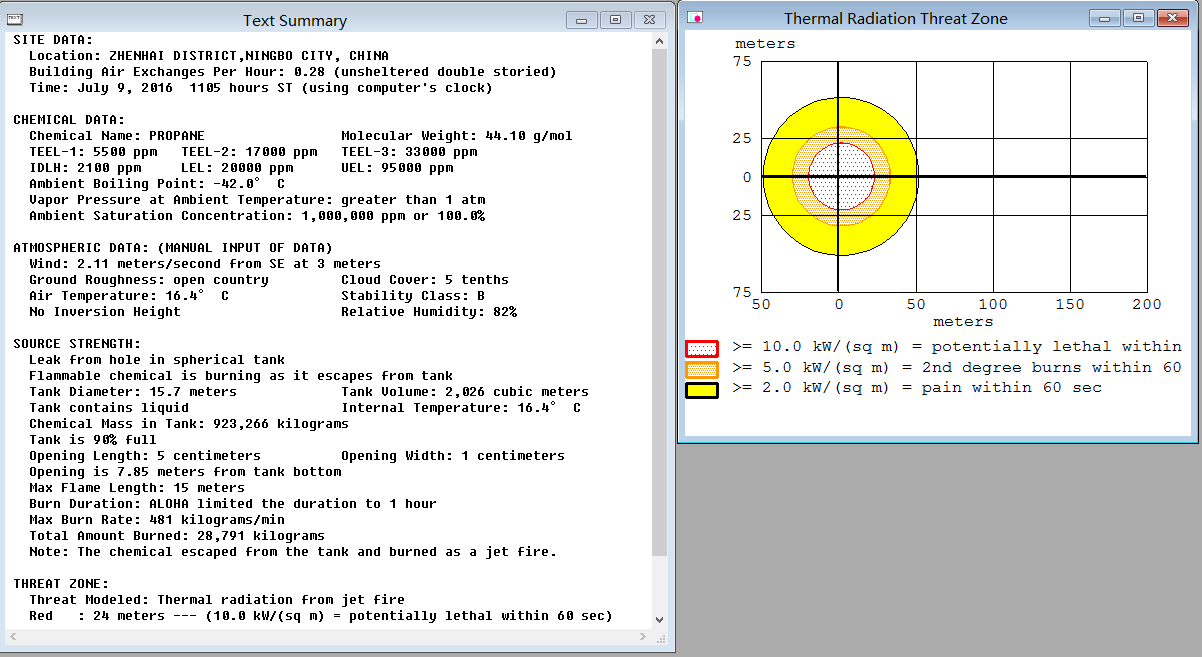Click the 'meters' label above the plot's vertical axis
The height and width of the screenshot is (657, 1202).
click(x=765, y=44)
